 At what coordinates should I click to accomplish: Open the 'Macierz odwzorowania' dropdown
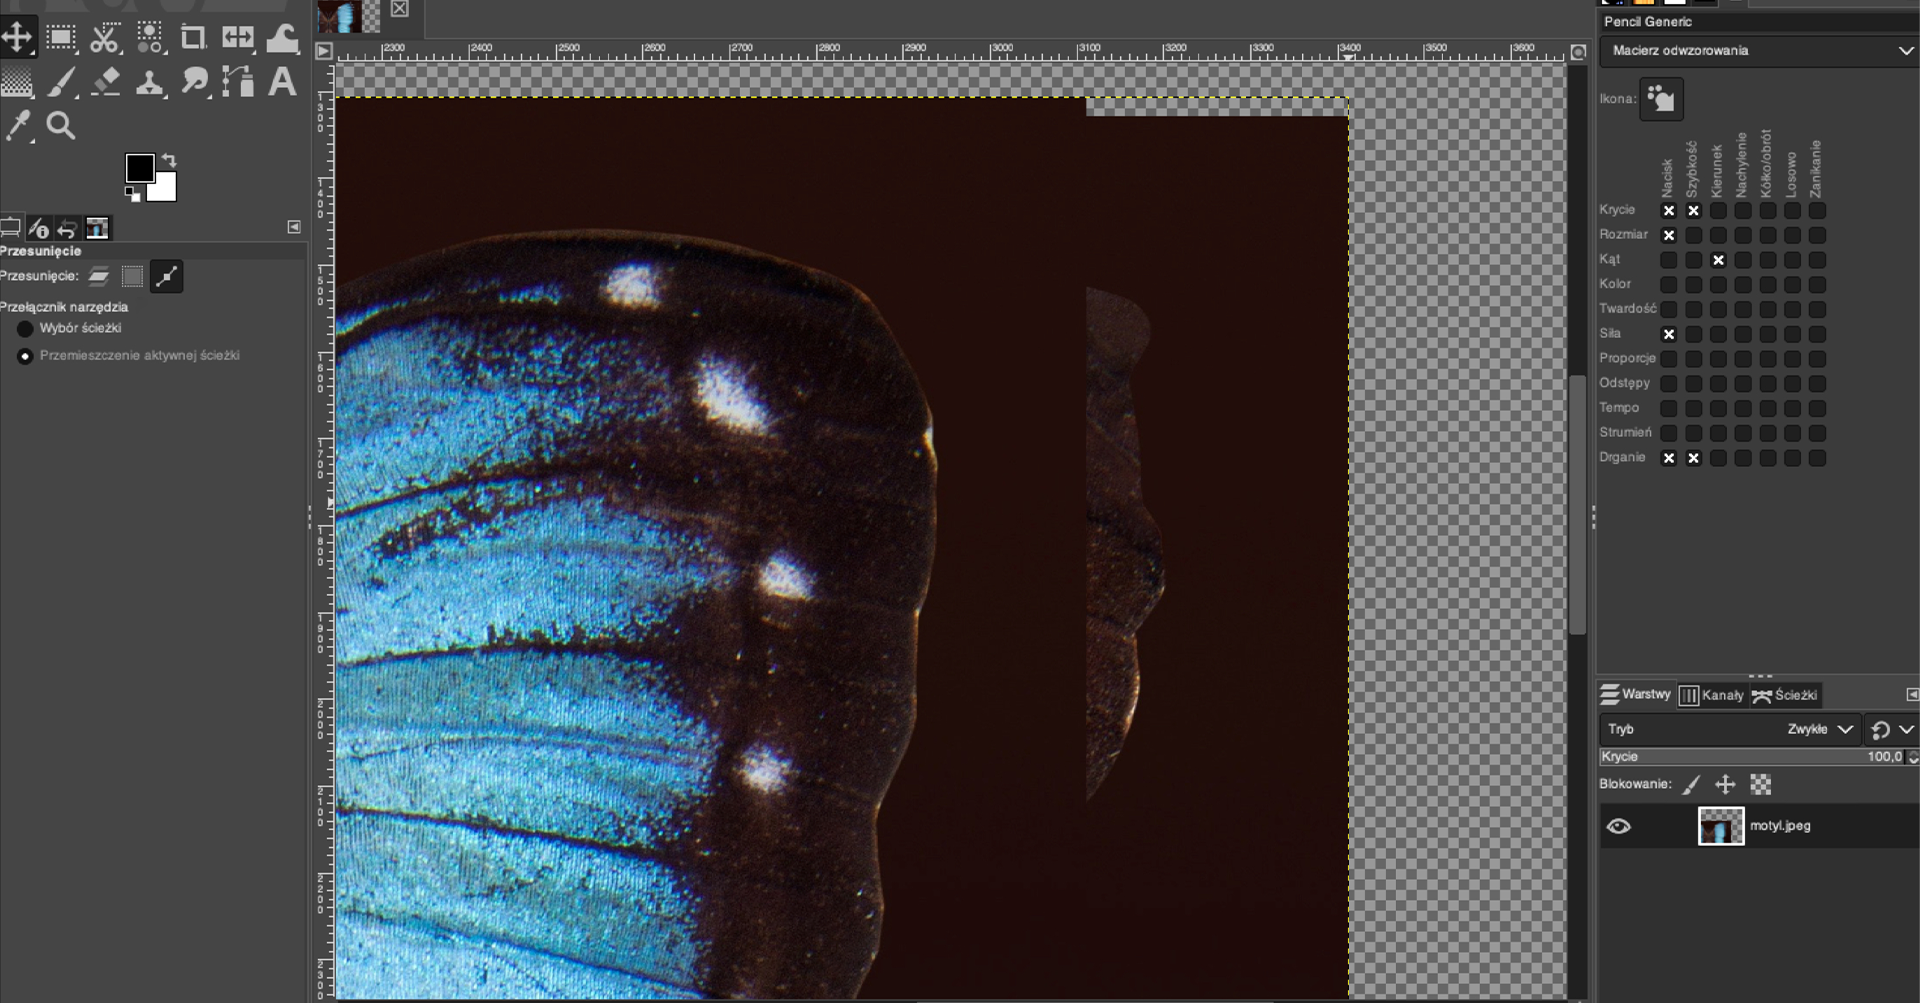pos(1758,51)
